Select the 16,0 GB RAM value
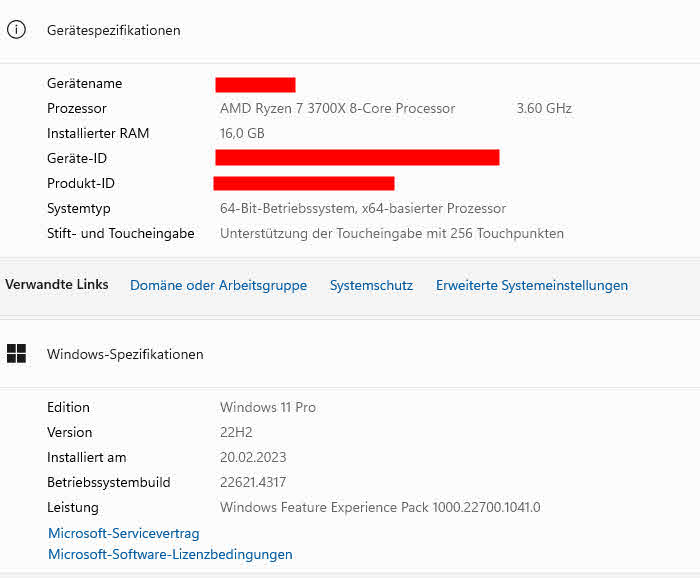This screenshot has height=578, width=700. [242, 133]
